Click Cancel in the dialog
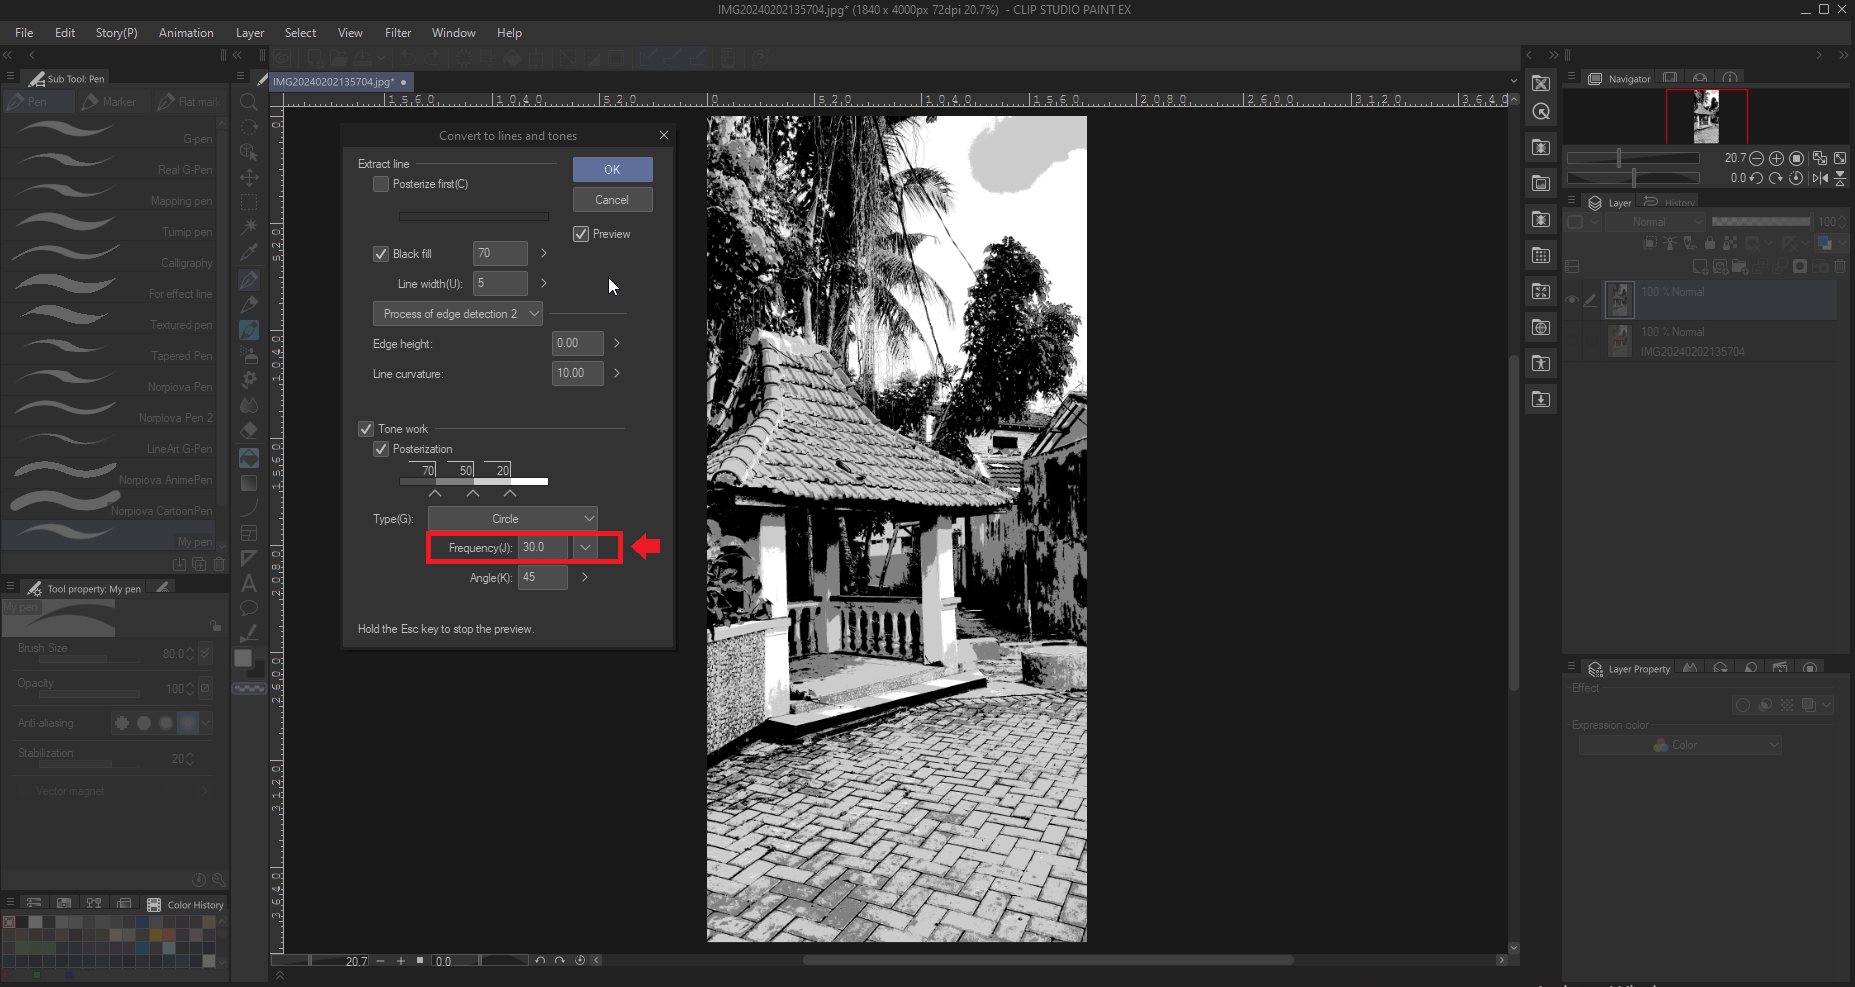 [612, 200]
